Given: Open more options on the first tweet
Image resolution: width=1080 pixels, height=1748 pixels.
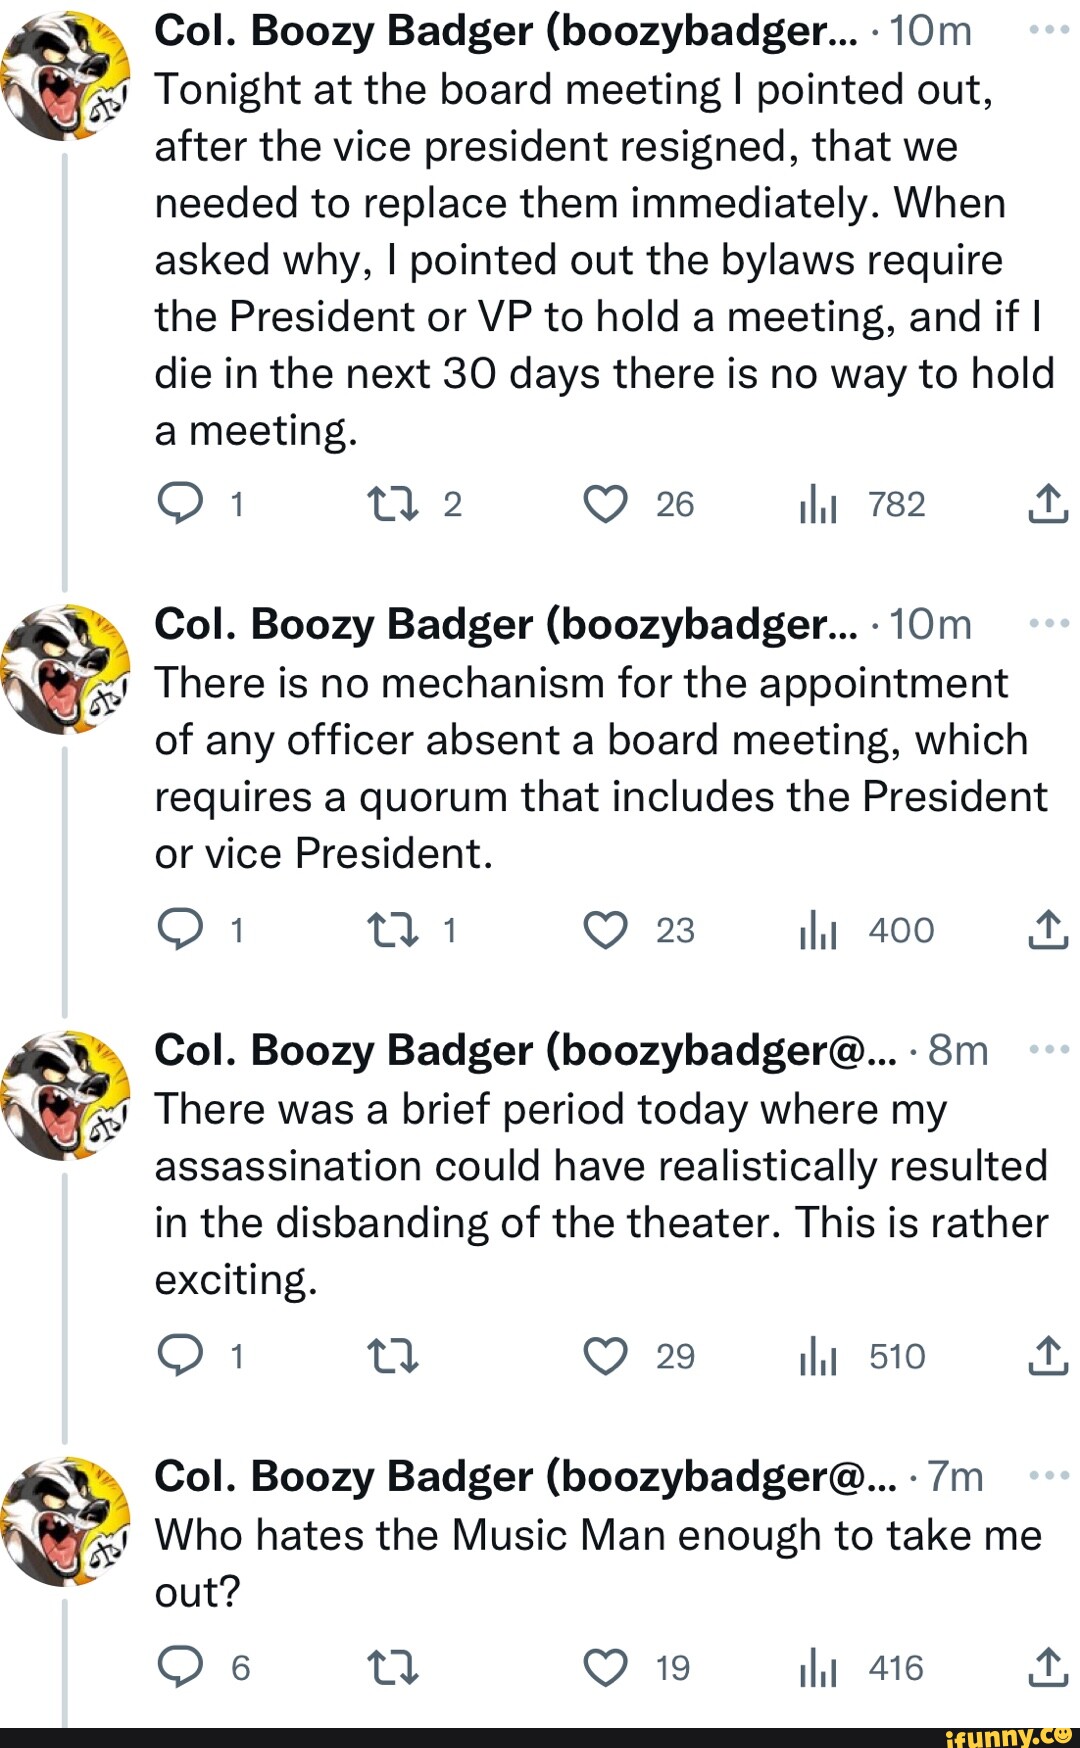Looking at the screenshot, I should (1048, 30).
